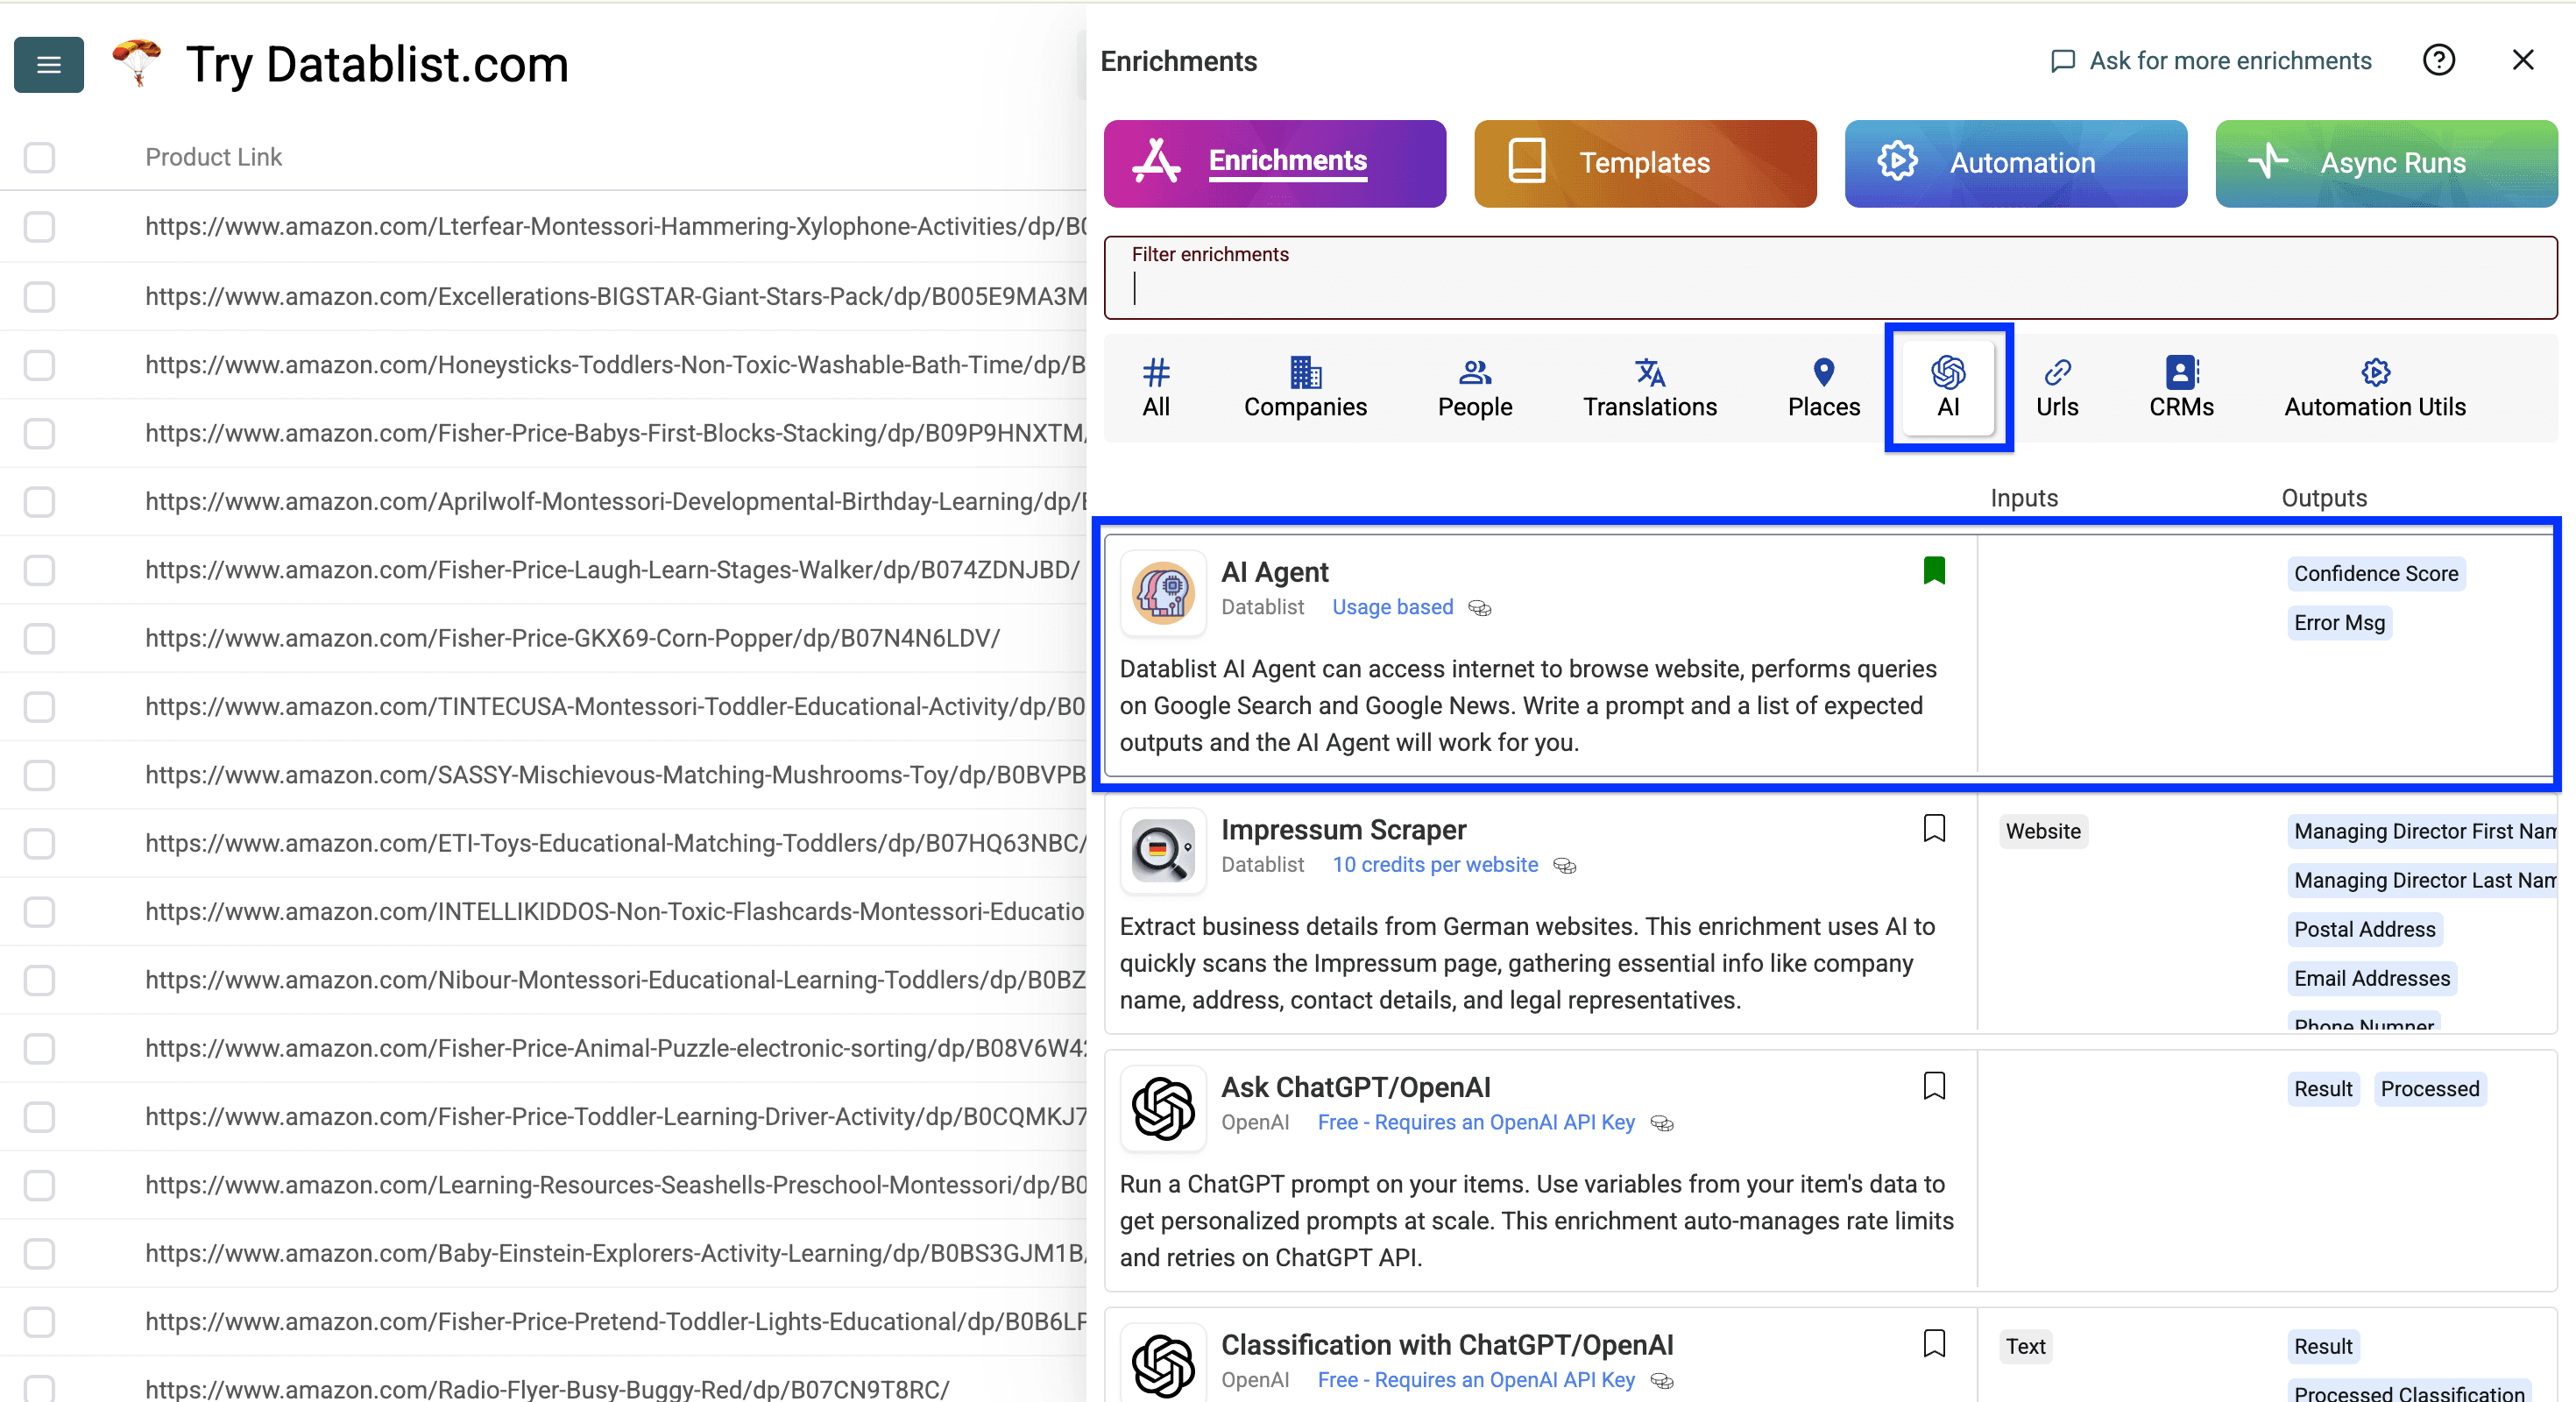Open the Companies enrichment category
The height and width of the screenshot is (1402, 2576).
(x=1305, y=386)
